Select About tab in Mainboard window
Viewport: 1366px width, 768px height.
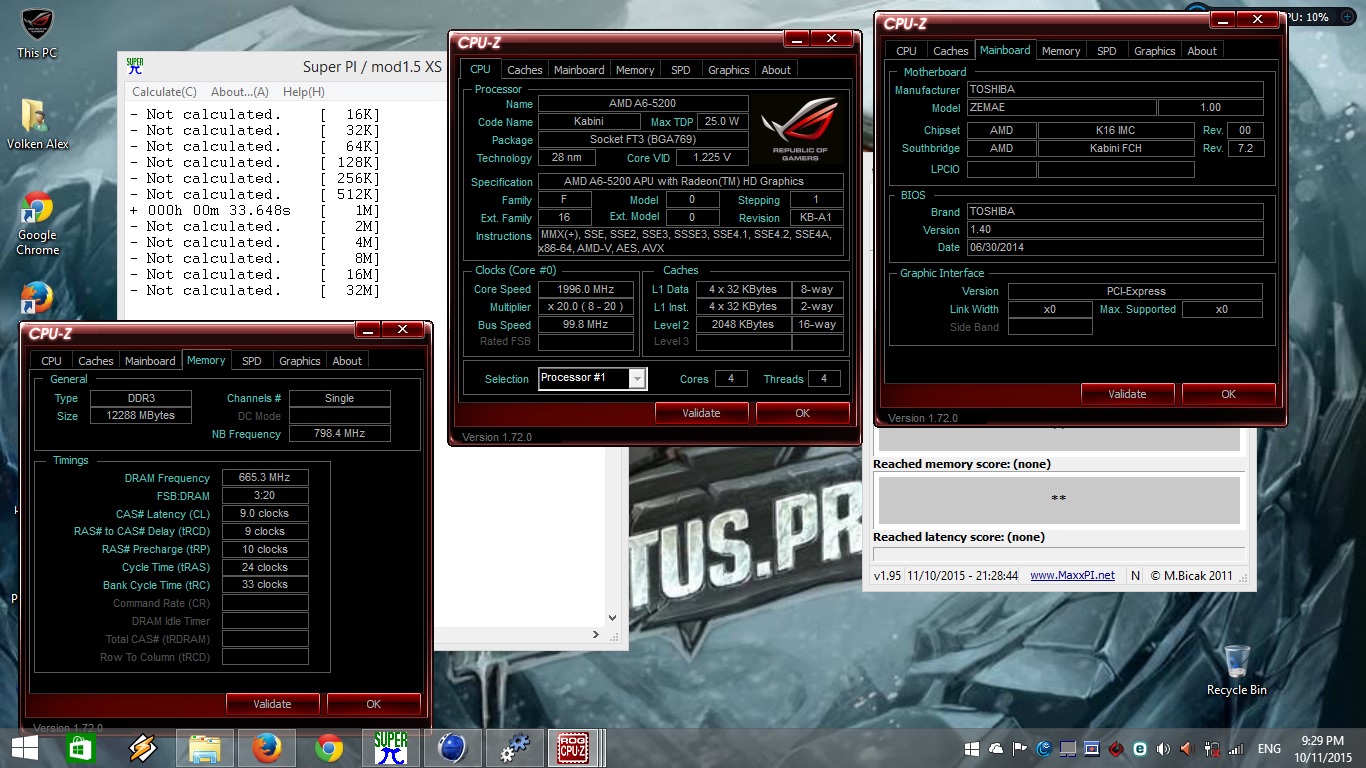pyautogui.click(x=1202, y=51)
